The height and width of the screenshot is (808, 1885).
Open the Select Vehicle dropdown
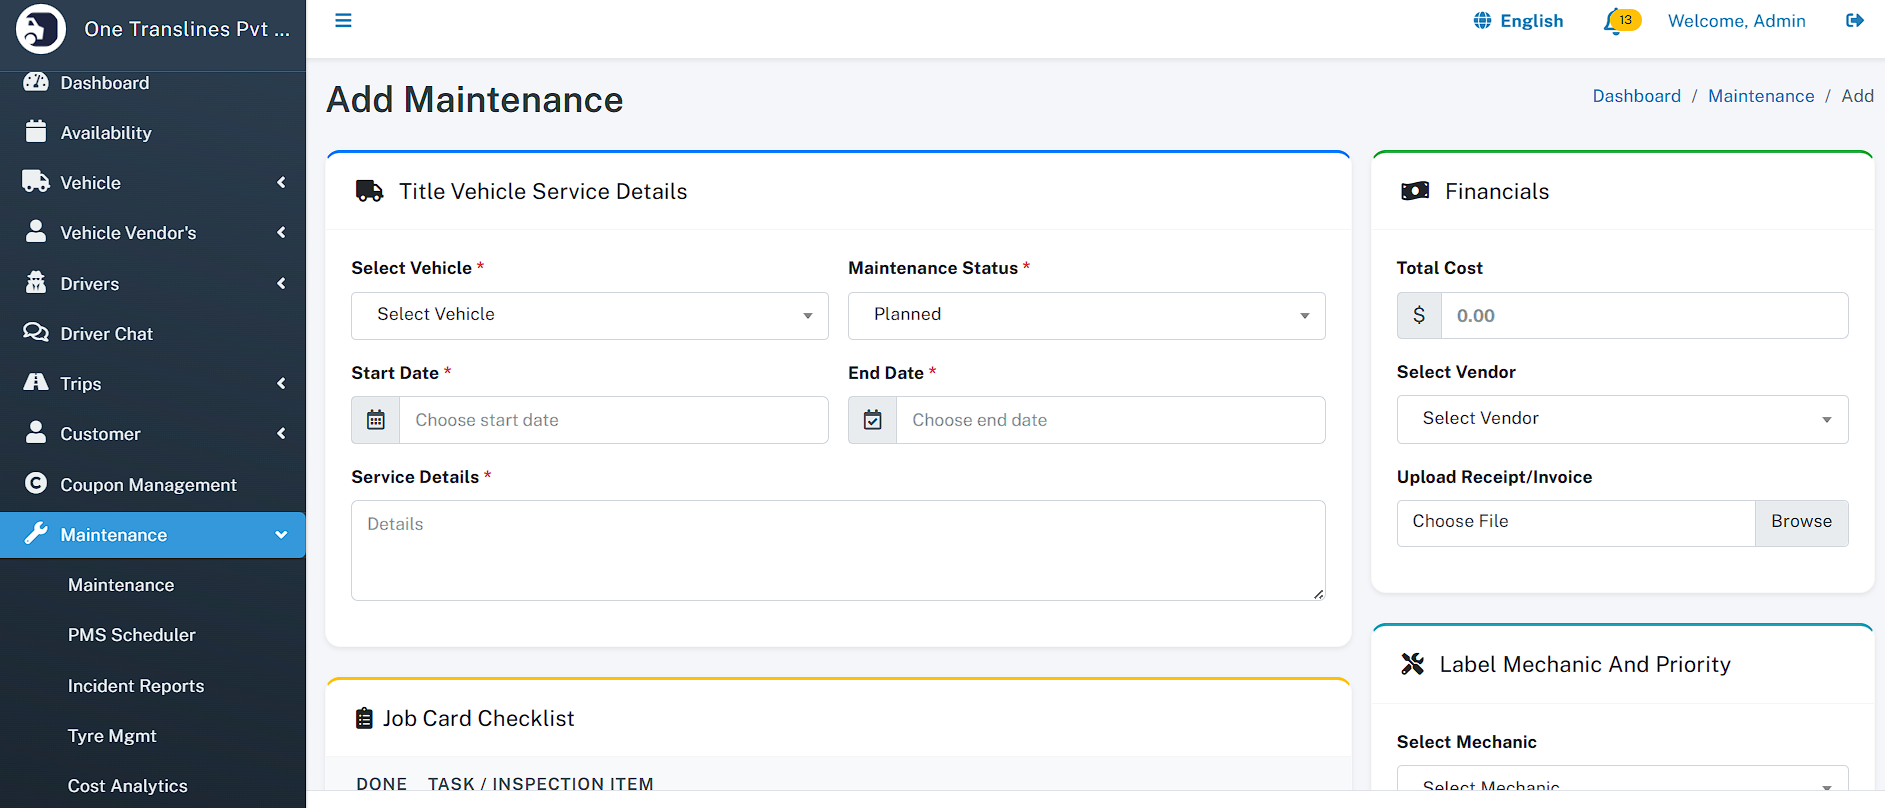click(x=589, y=315)
